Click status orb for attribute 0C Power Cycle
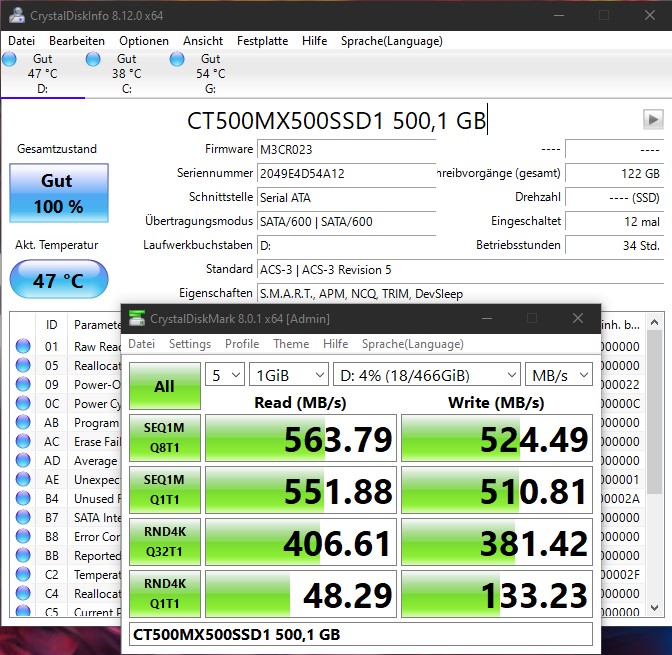The height and width of the screenshot is (655, 672). click(x=23, y=403)
